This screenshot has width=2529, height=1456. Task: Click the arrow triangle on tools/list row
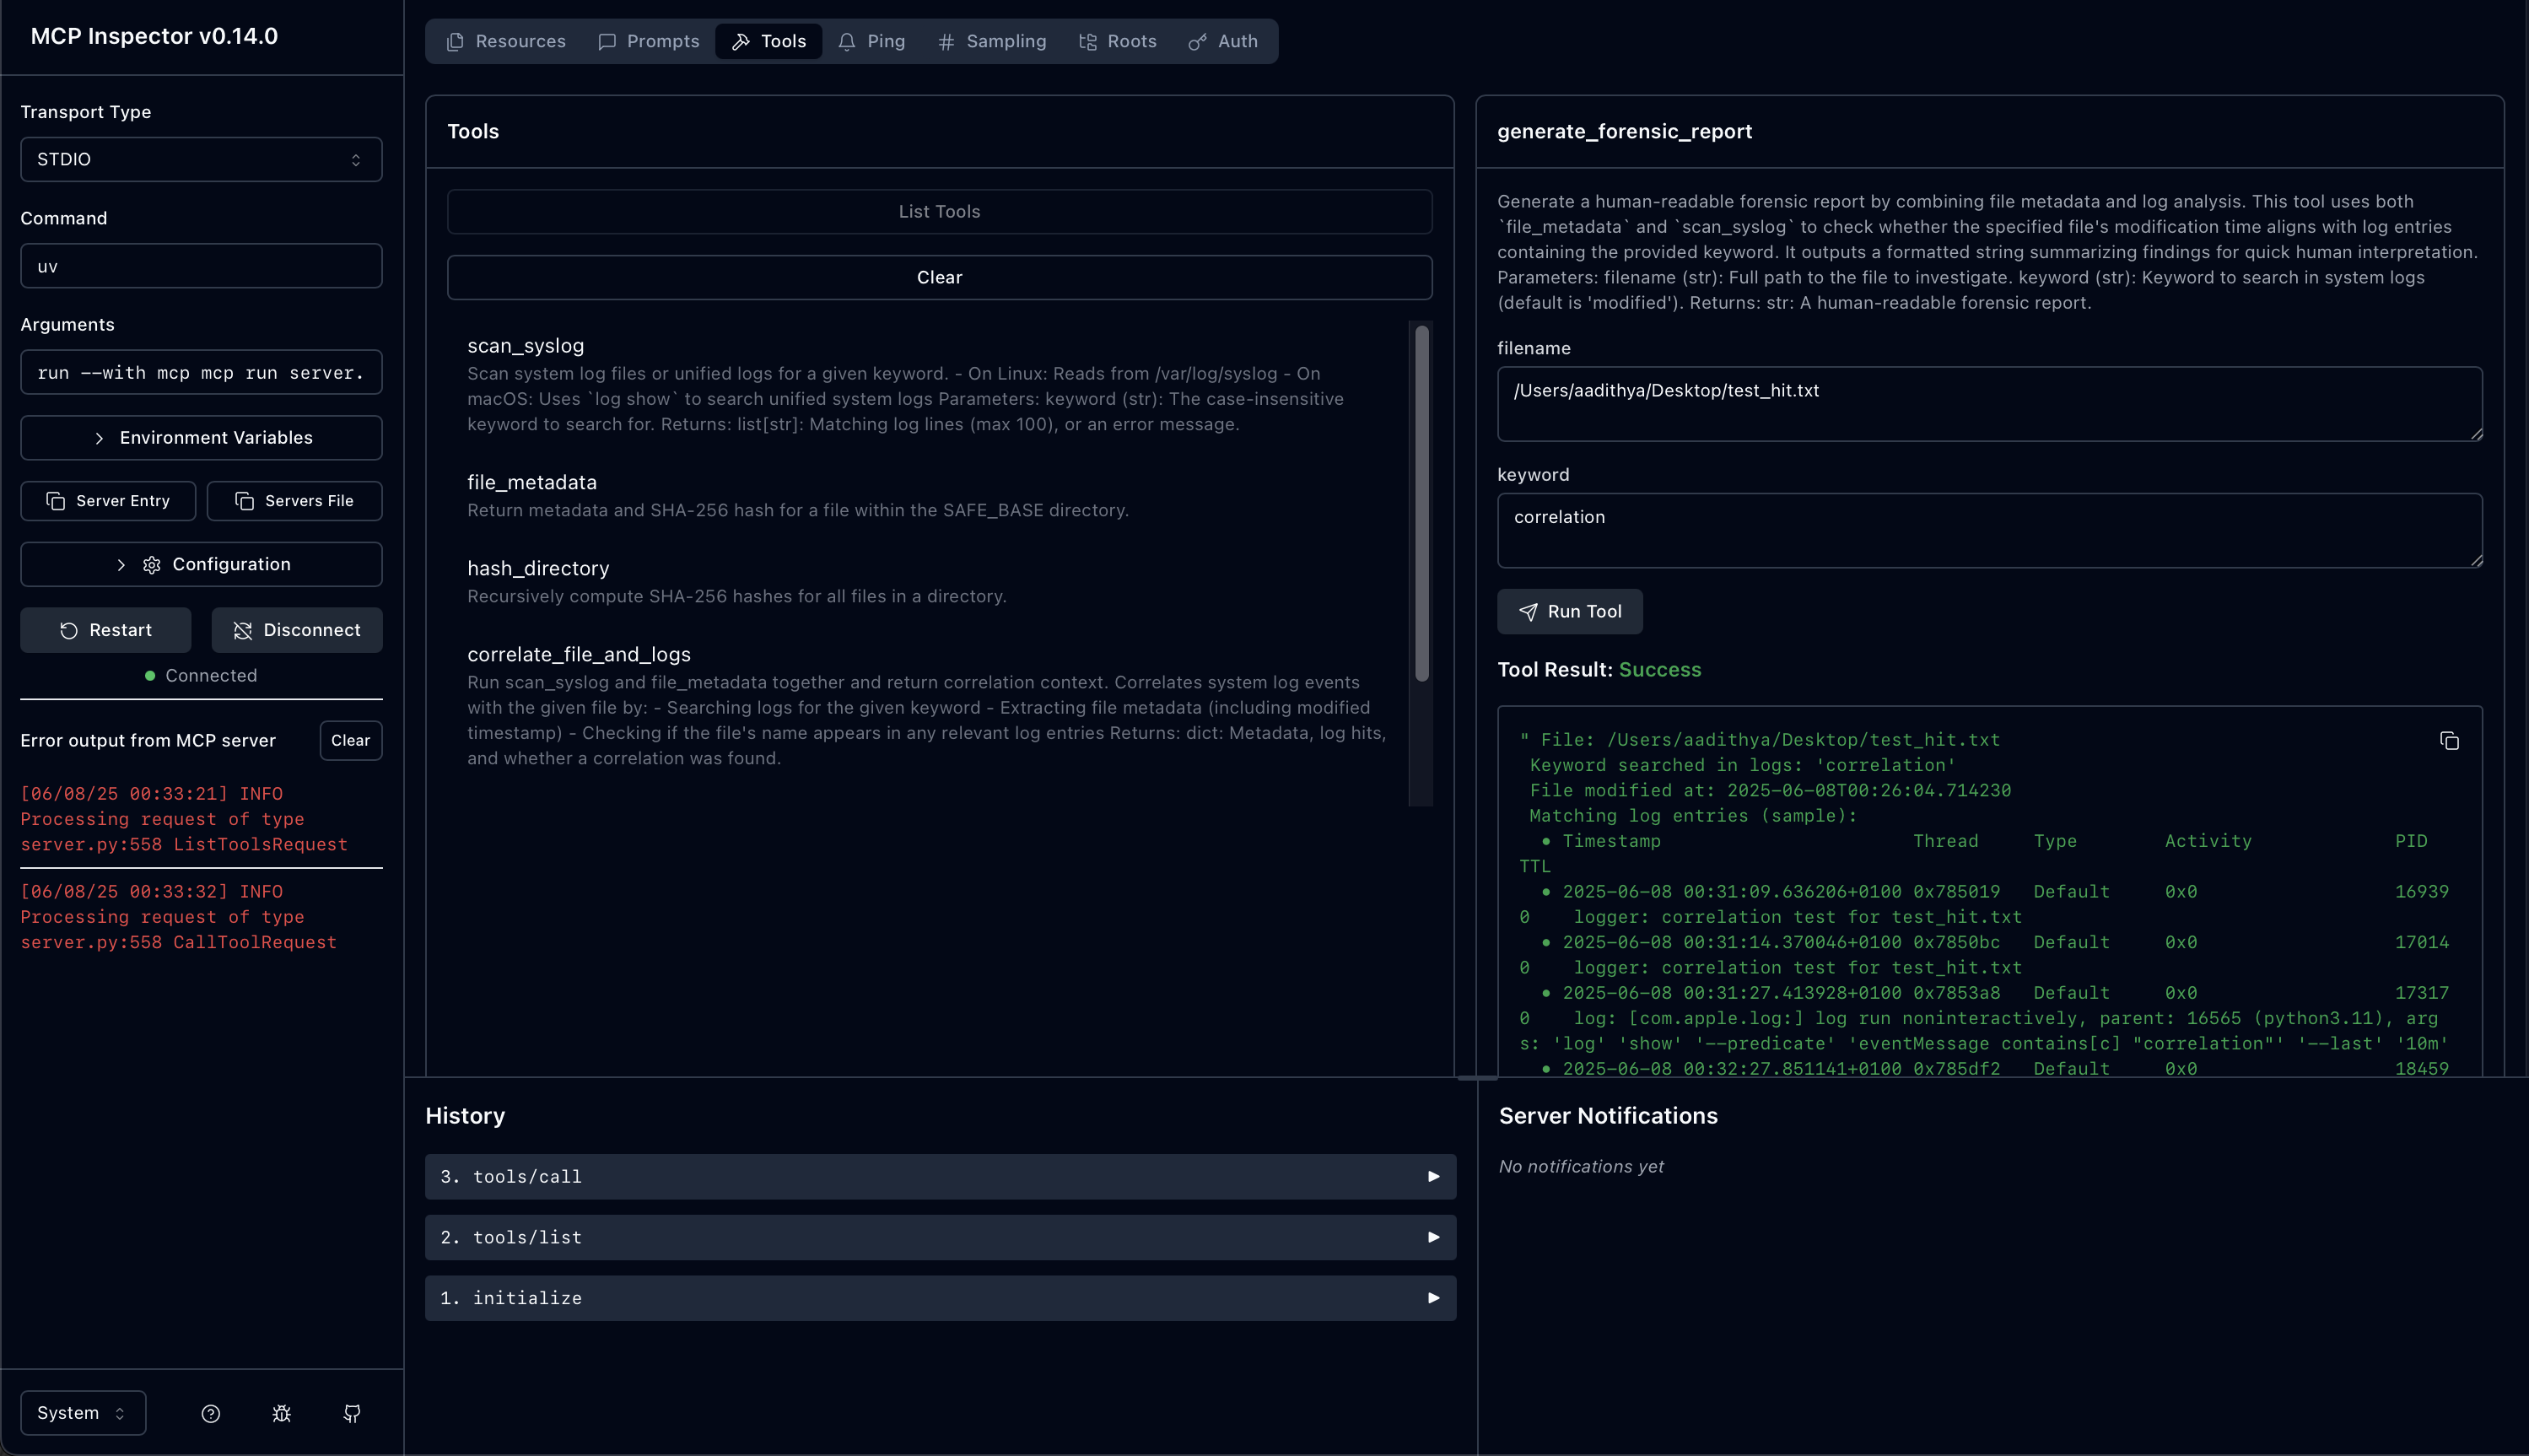tap(1433, 1238)
